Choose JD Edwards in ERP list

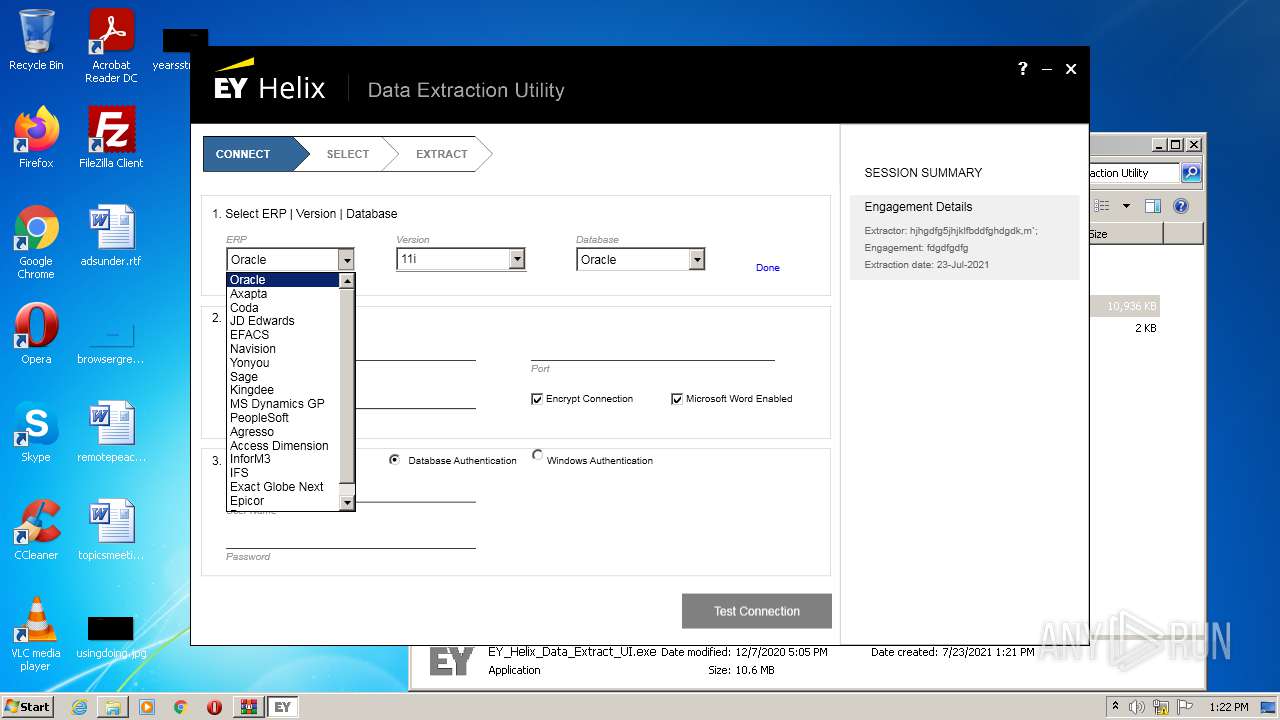(283, 321)
